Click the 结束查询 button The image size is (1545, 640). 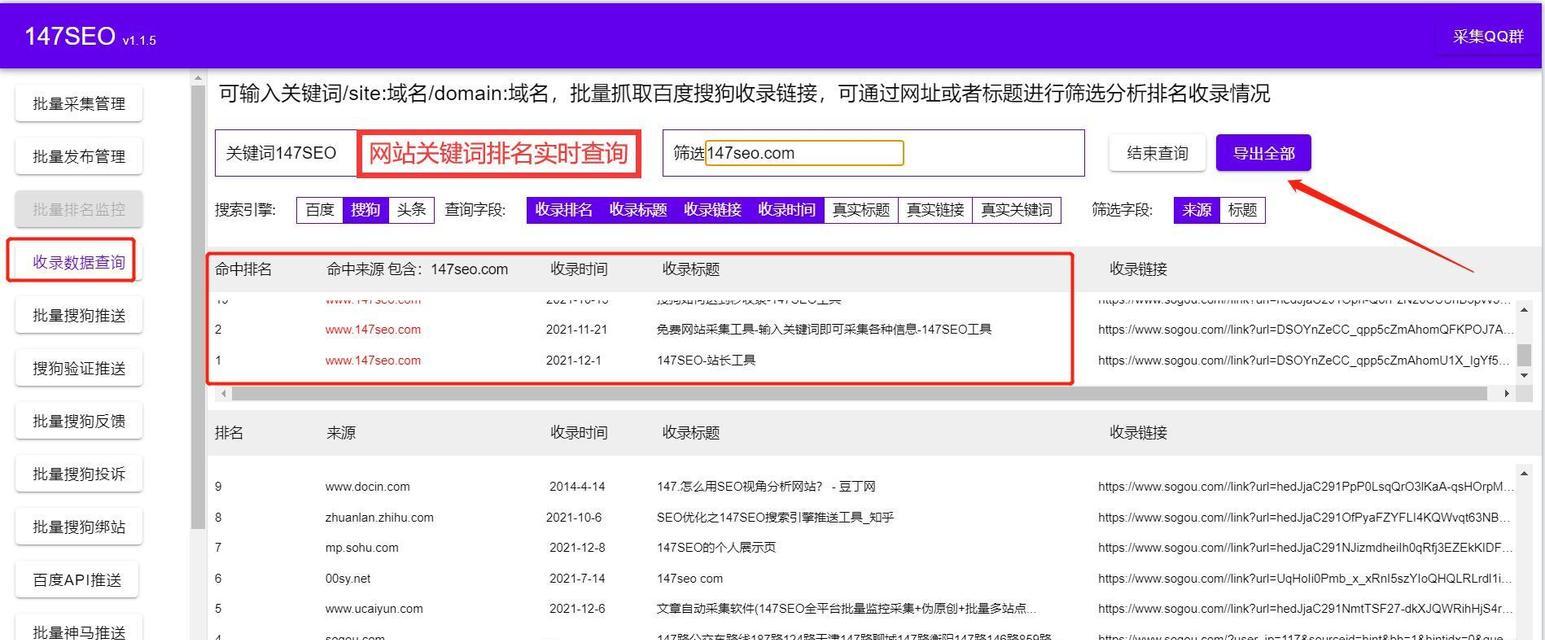coord(1156,152)
